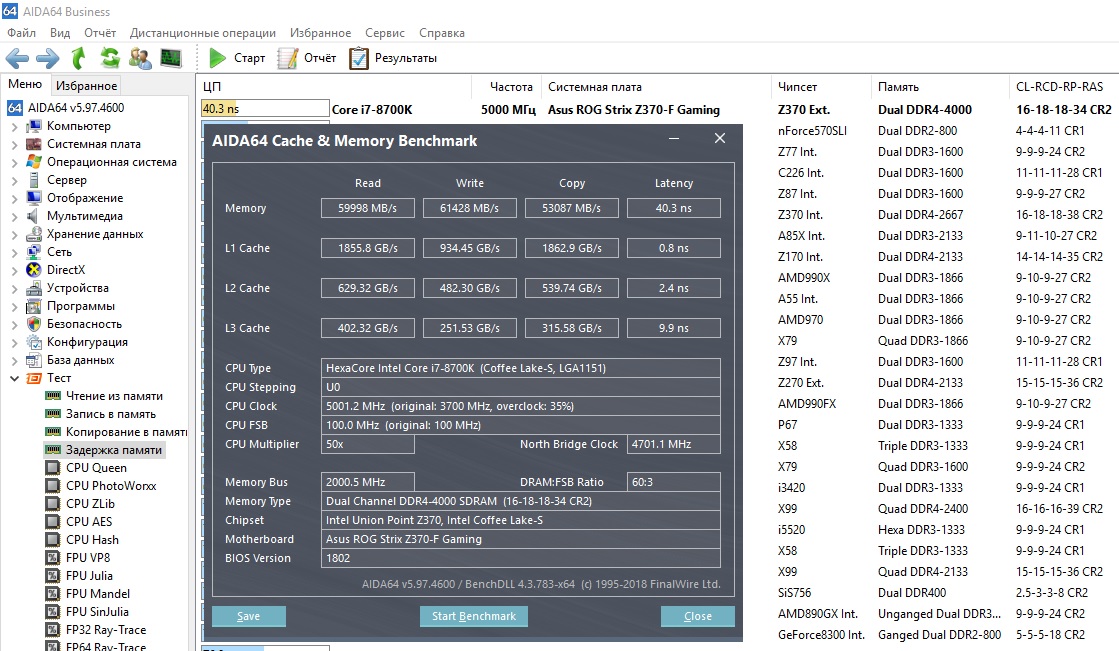Image resolution: width=1119 pixels, height=651 pixels.
Task: Expand the Операционная система node
Action: tap(14, 162)
